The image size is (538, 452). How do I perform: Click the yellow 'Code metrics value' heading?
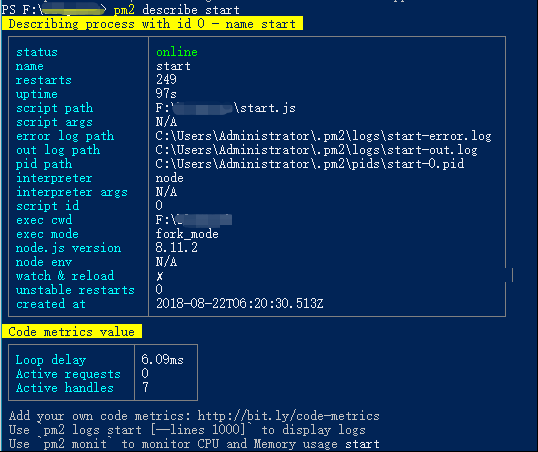pos(72,332)
